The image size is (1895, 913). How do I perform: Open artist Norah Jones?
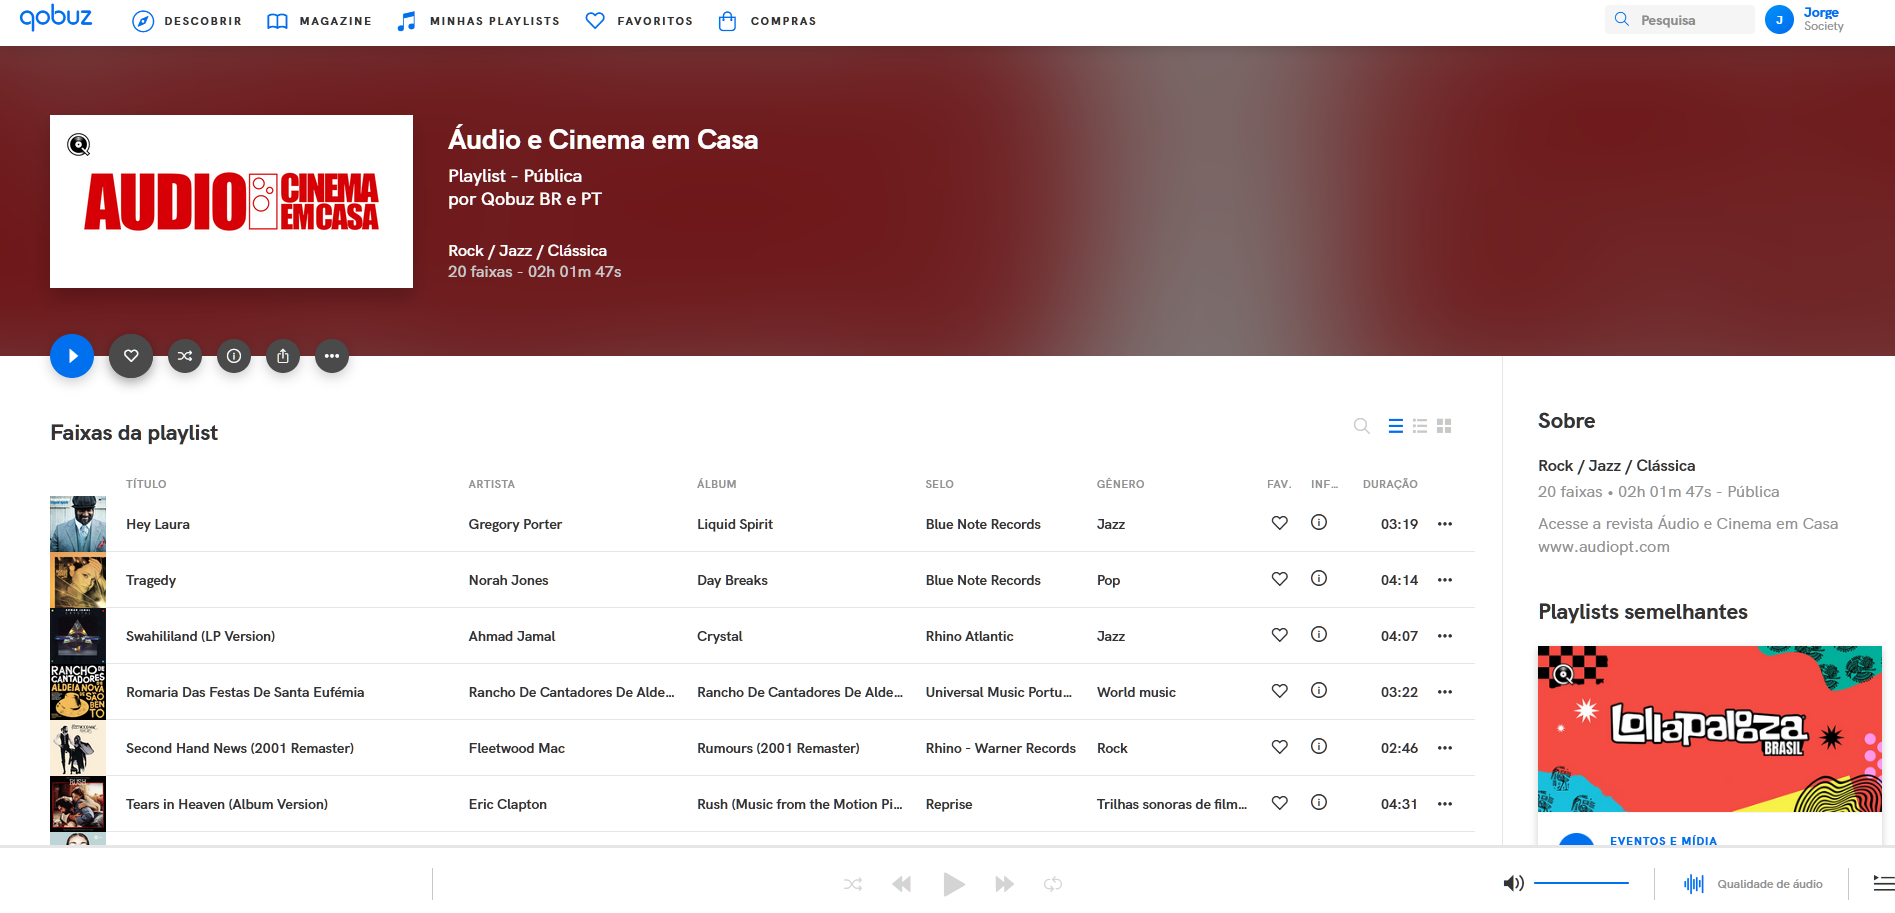pos(508,580)
